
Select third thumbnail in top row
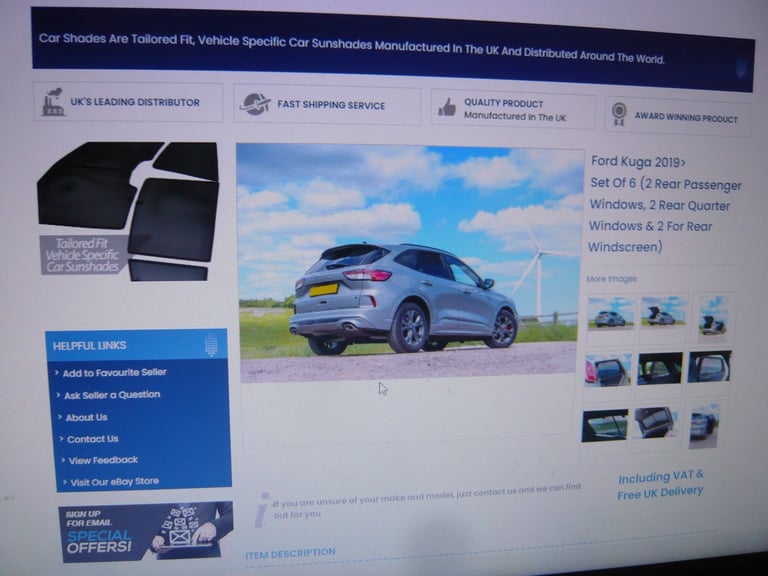pyautogui.click(x=714, y=315)
